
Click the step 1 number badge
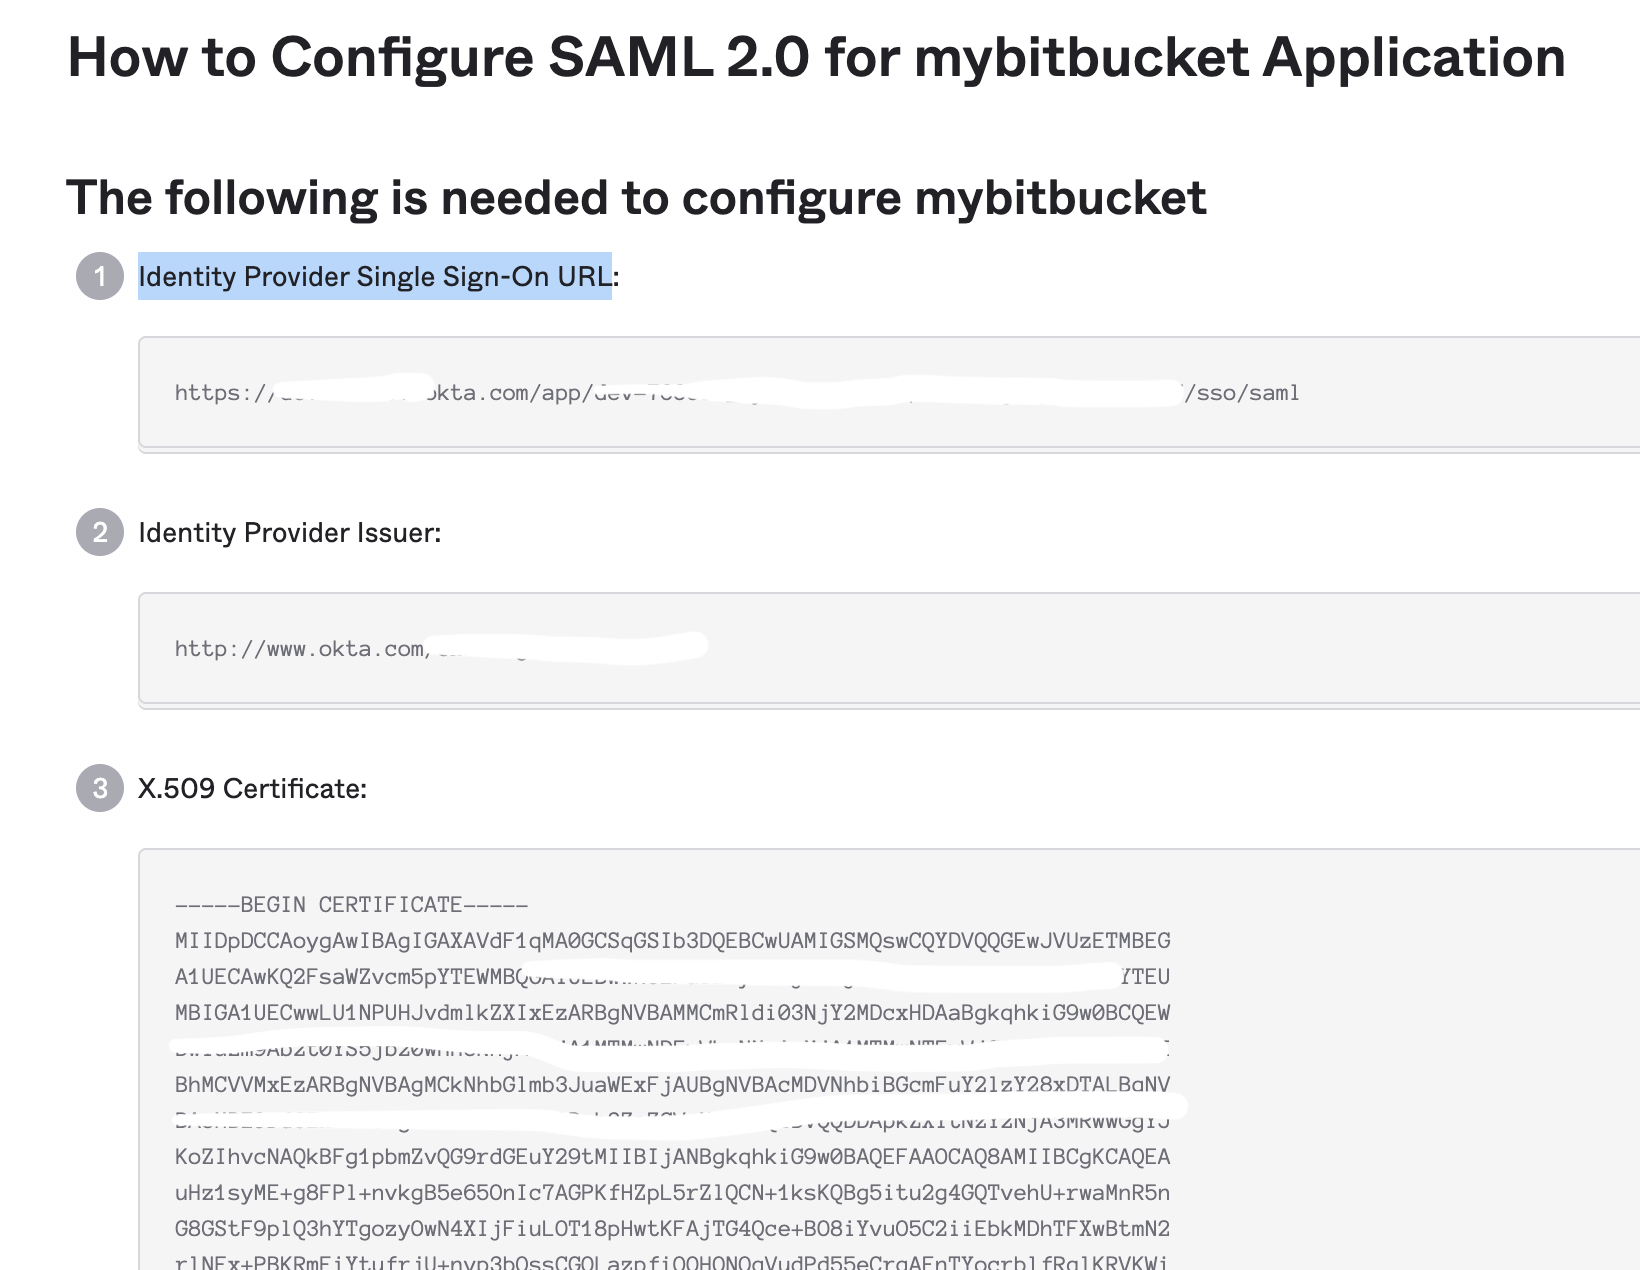100,276
